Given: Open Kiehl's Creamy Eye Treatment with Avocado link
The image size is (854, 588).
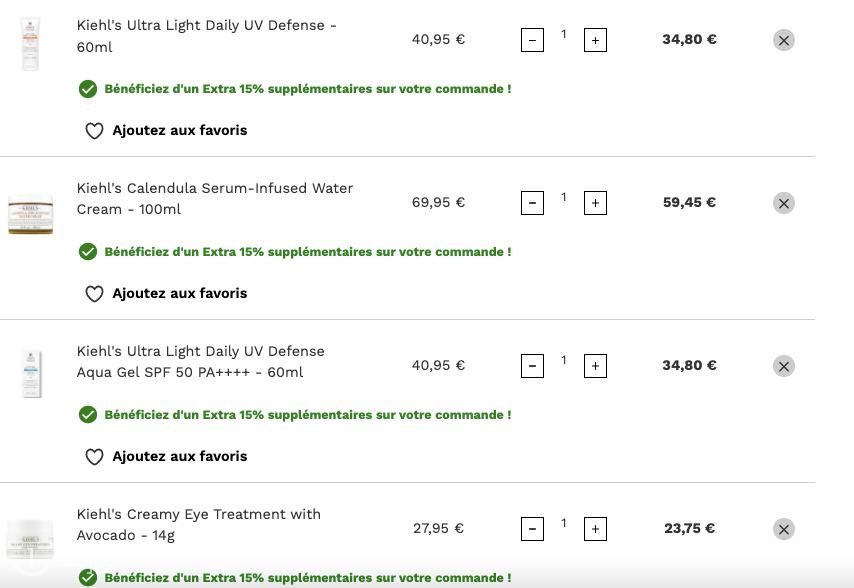Looking at the screenshot, I should coord(198,525).
